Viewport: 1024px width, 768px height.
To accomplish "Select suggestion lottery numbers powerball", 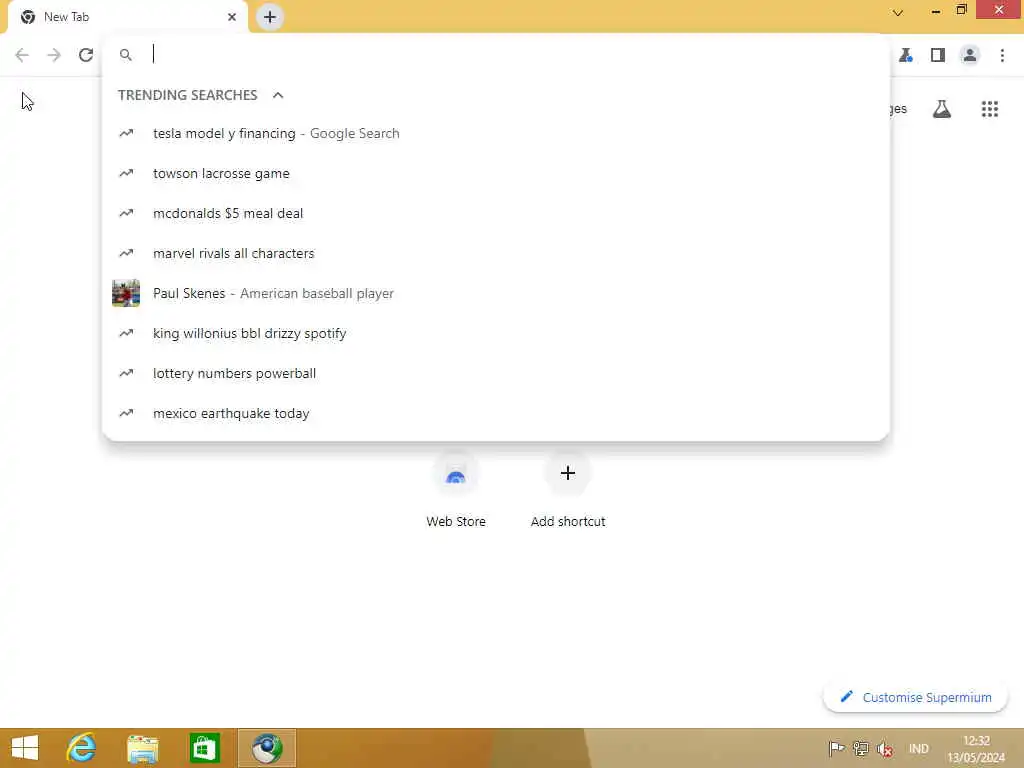I will coord(496,374).
